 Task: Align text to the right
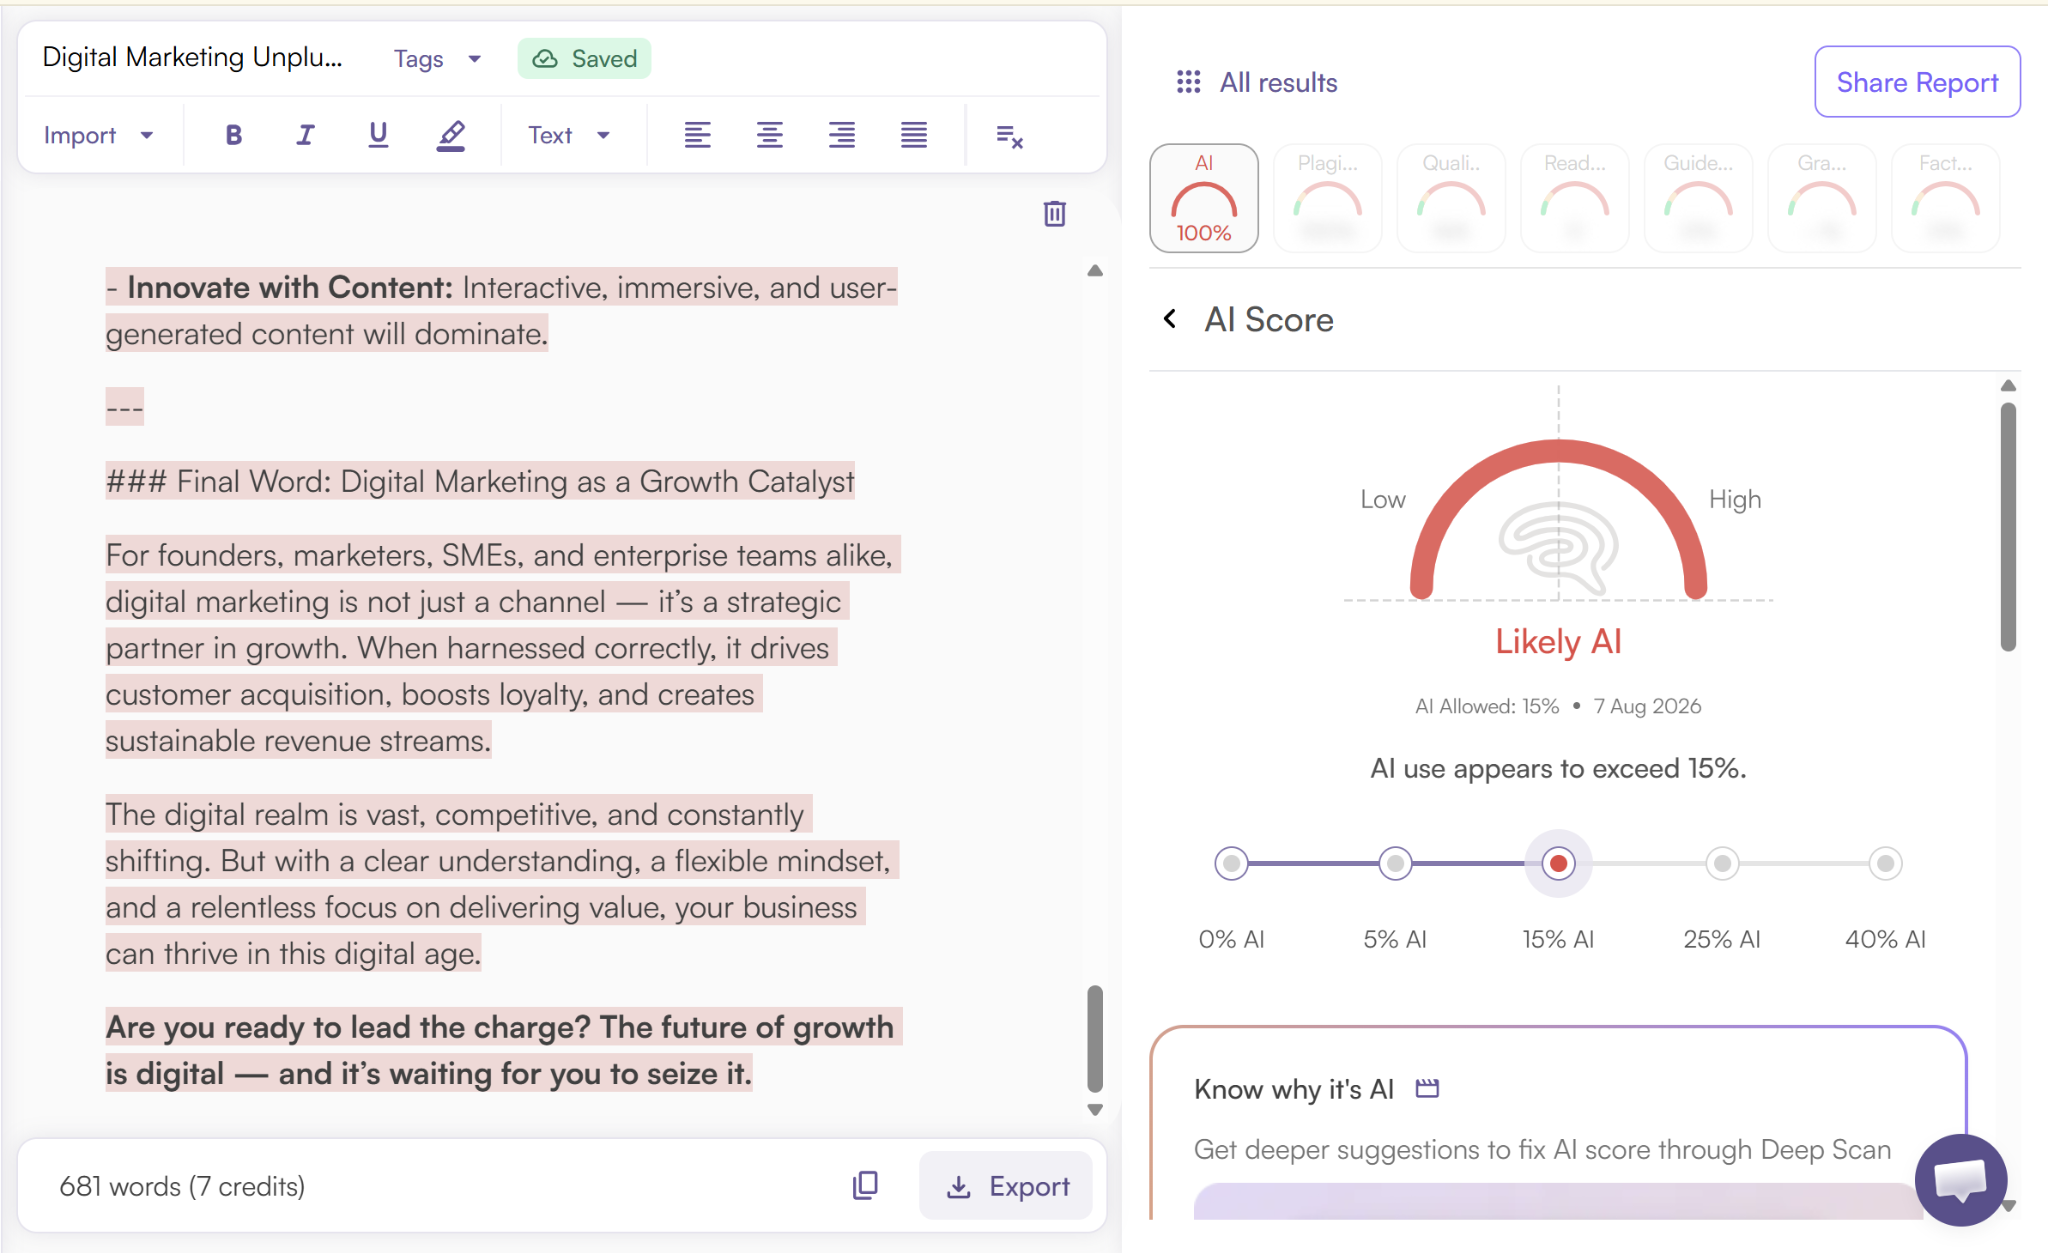click(842, 135)
